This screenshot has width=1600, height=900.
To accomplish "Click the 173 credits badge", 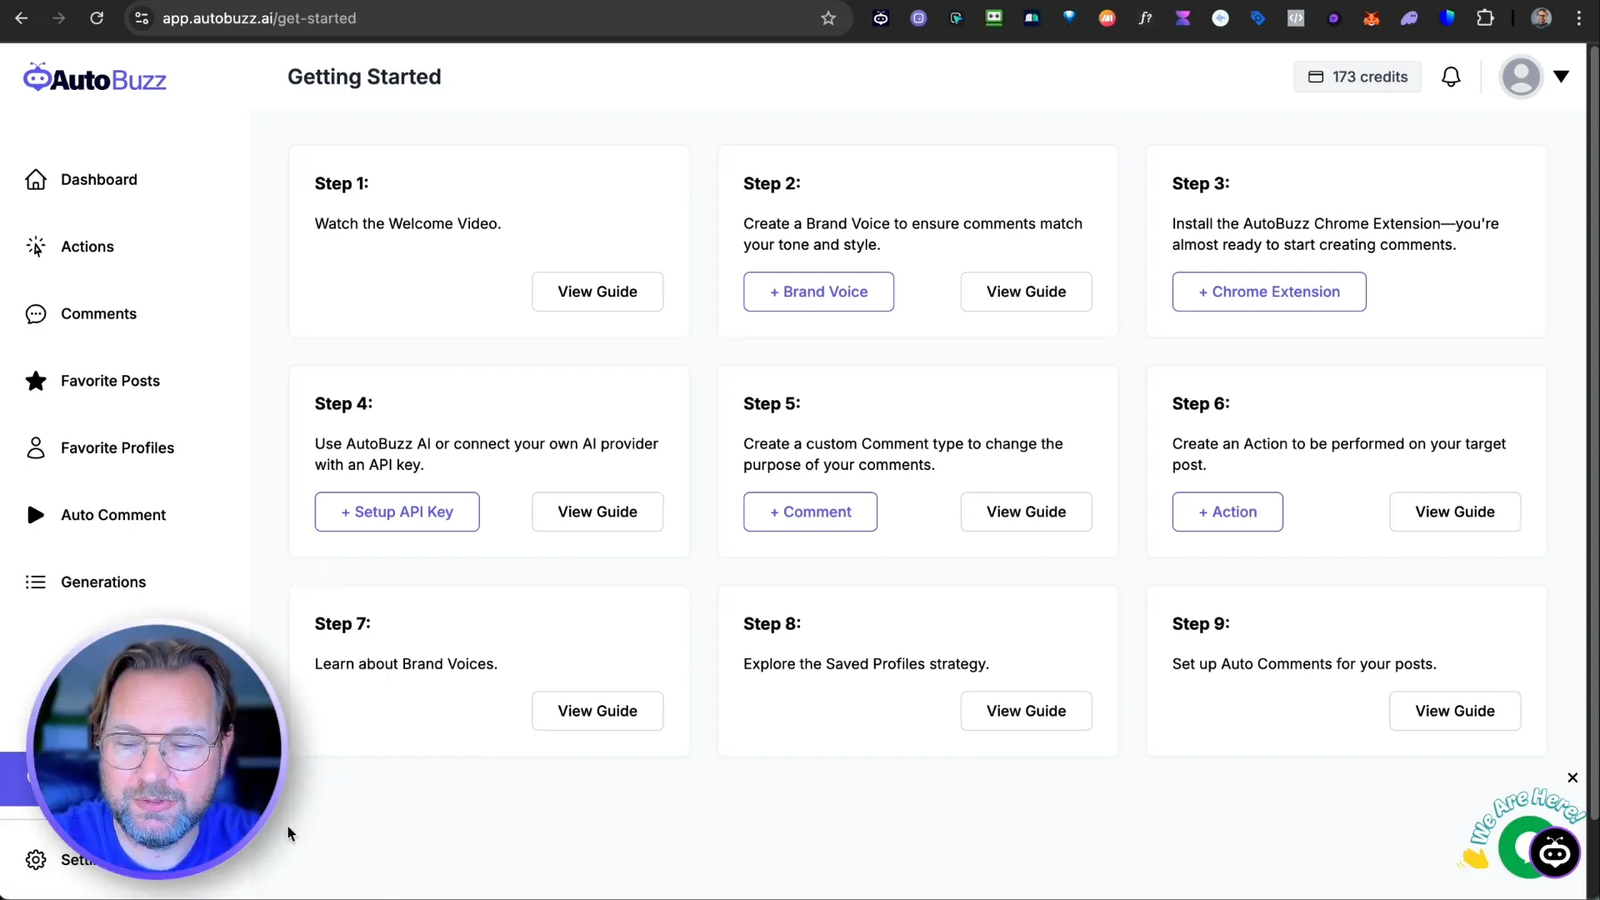I will 1357,77.
